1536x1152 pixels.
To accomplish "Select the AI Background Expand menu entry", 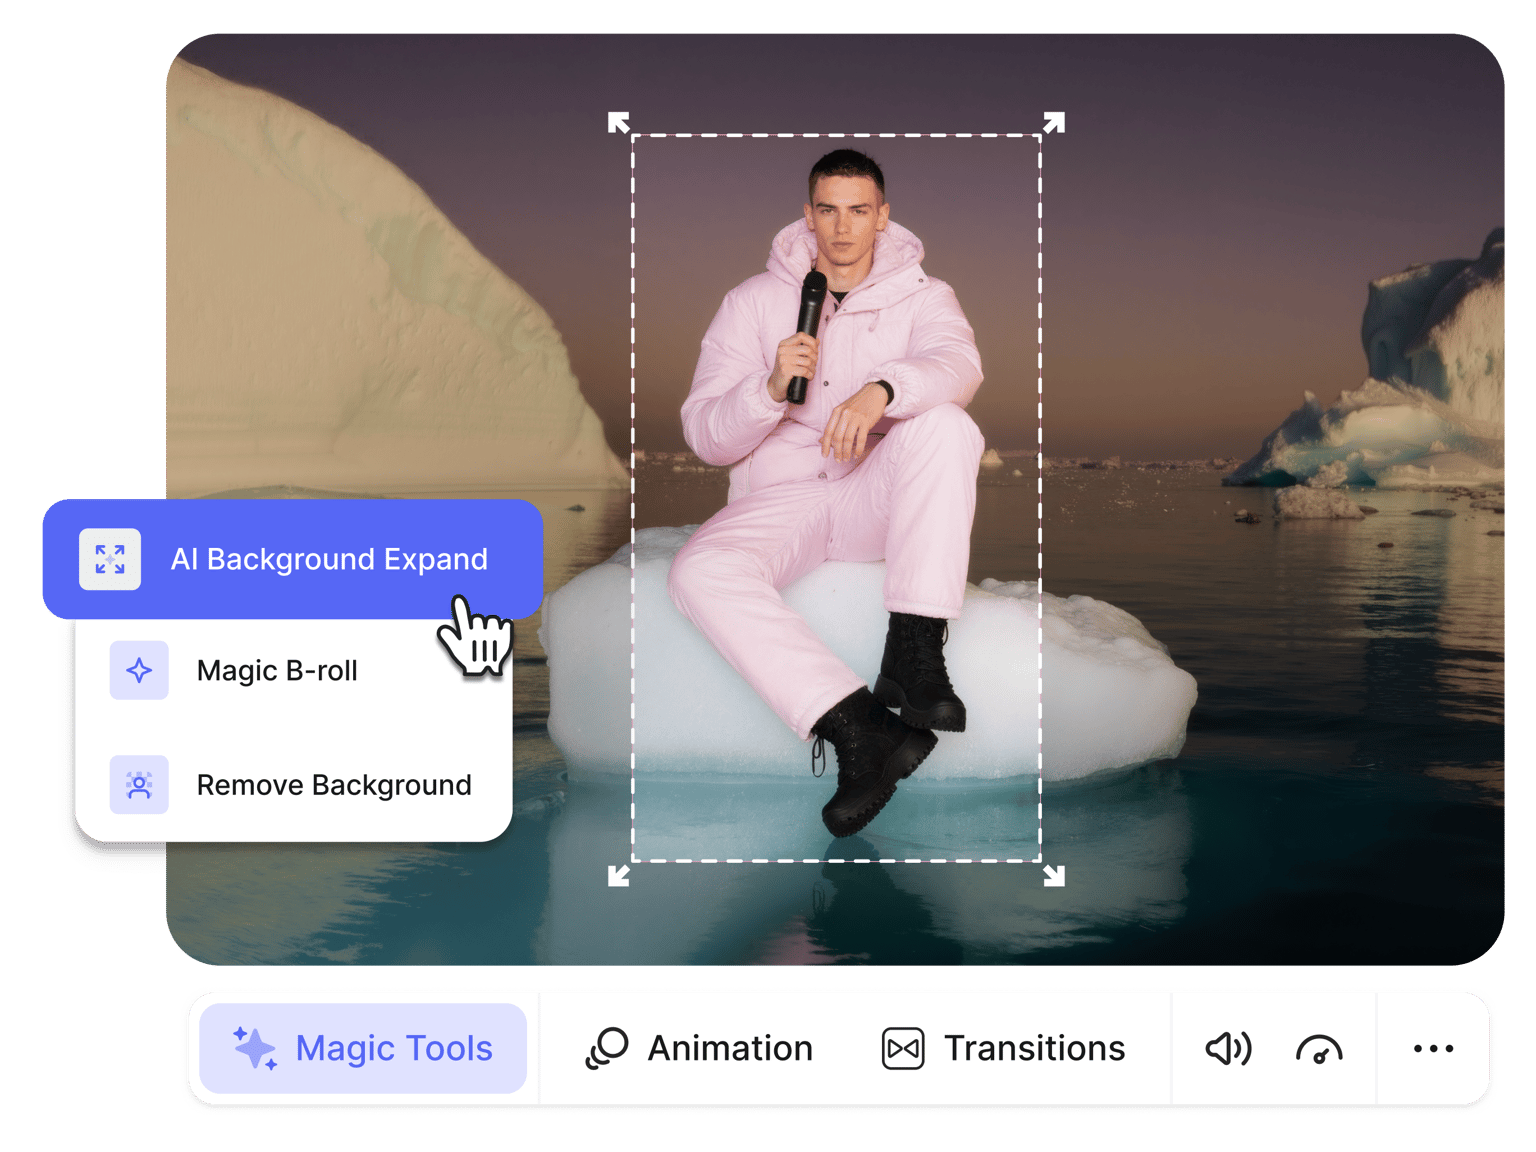I will (329, 559).
